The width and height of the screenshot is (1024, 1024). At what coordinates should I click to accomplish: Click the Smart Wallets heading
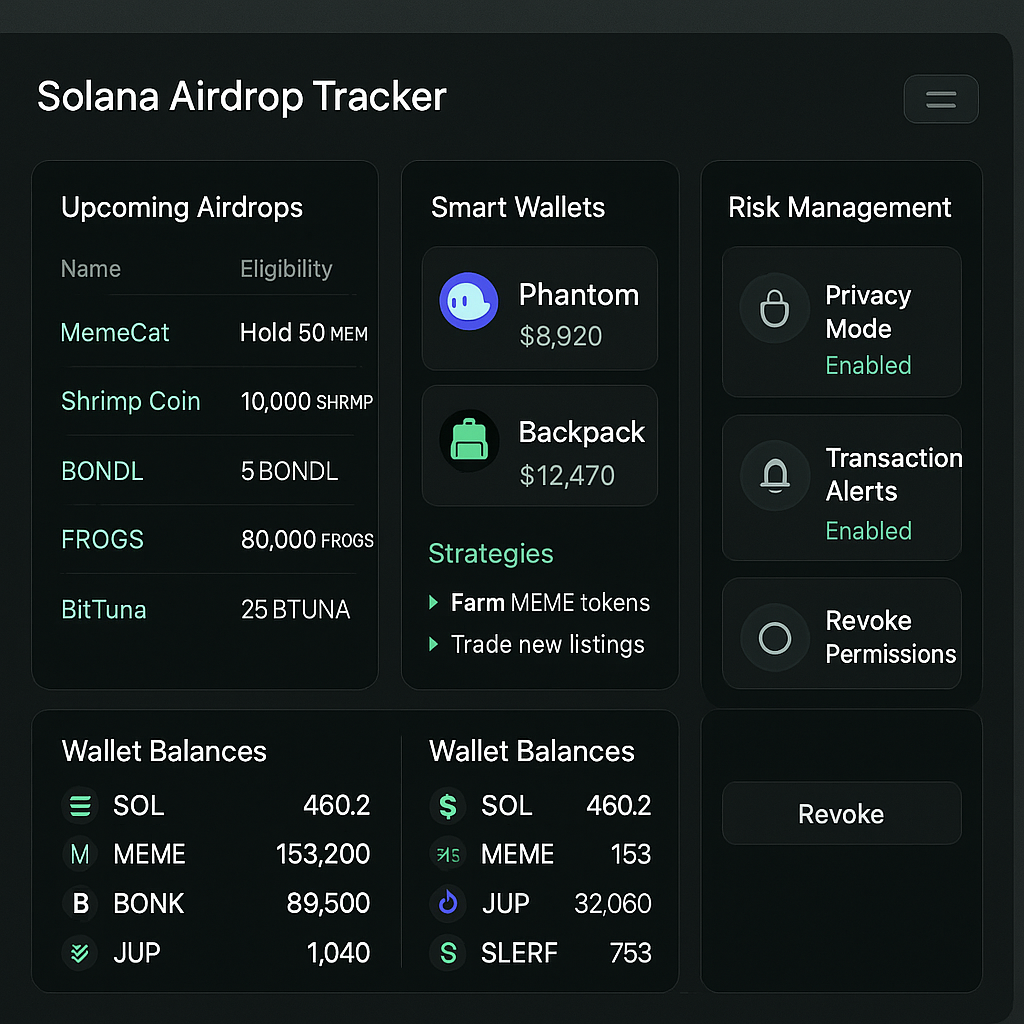518,207
